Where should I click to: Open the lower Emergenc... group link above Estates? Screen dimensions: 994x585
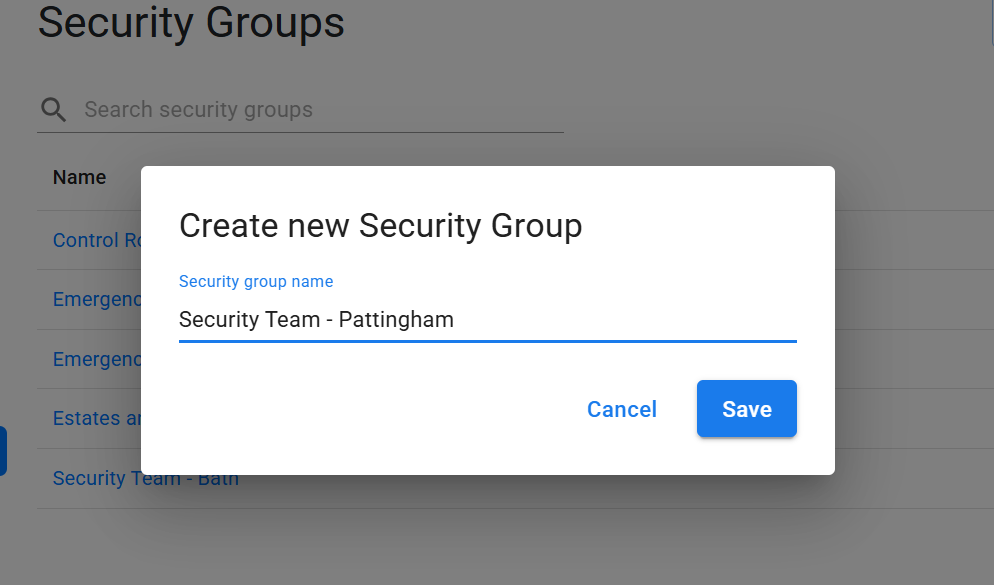point(97,359)
